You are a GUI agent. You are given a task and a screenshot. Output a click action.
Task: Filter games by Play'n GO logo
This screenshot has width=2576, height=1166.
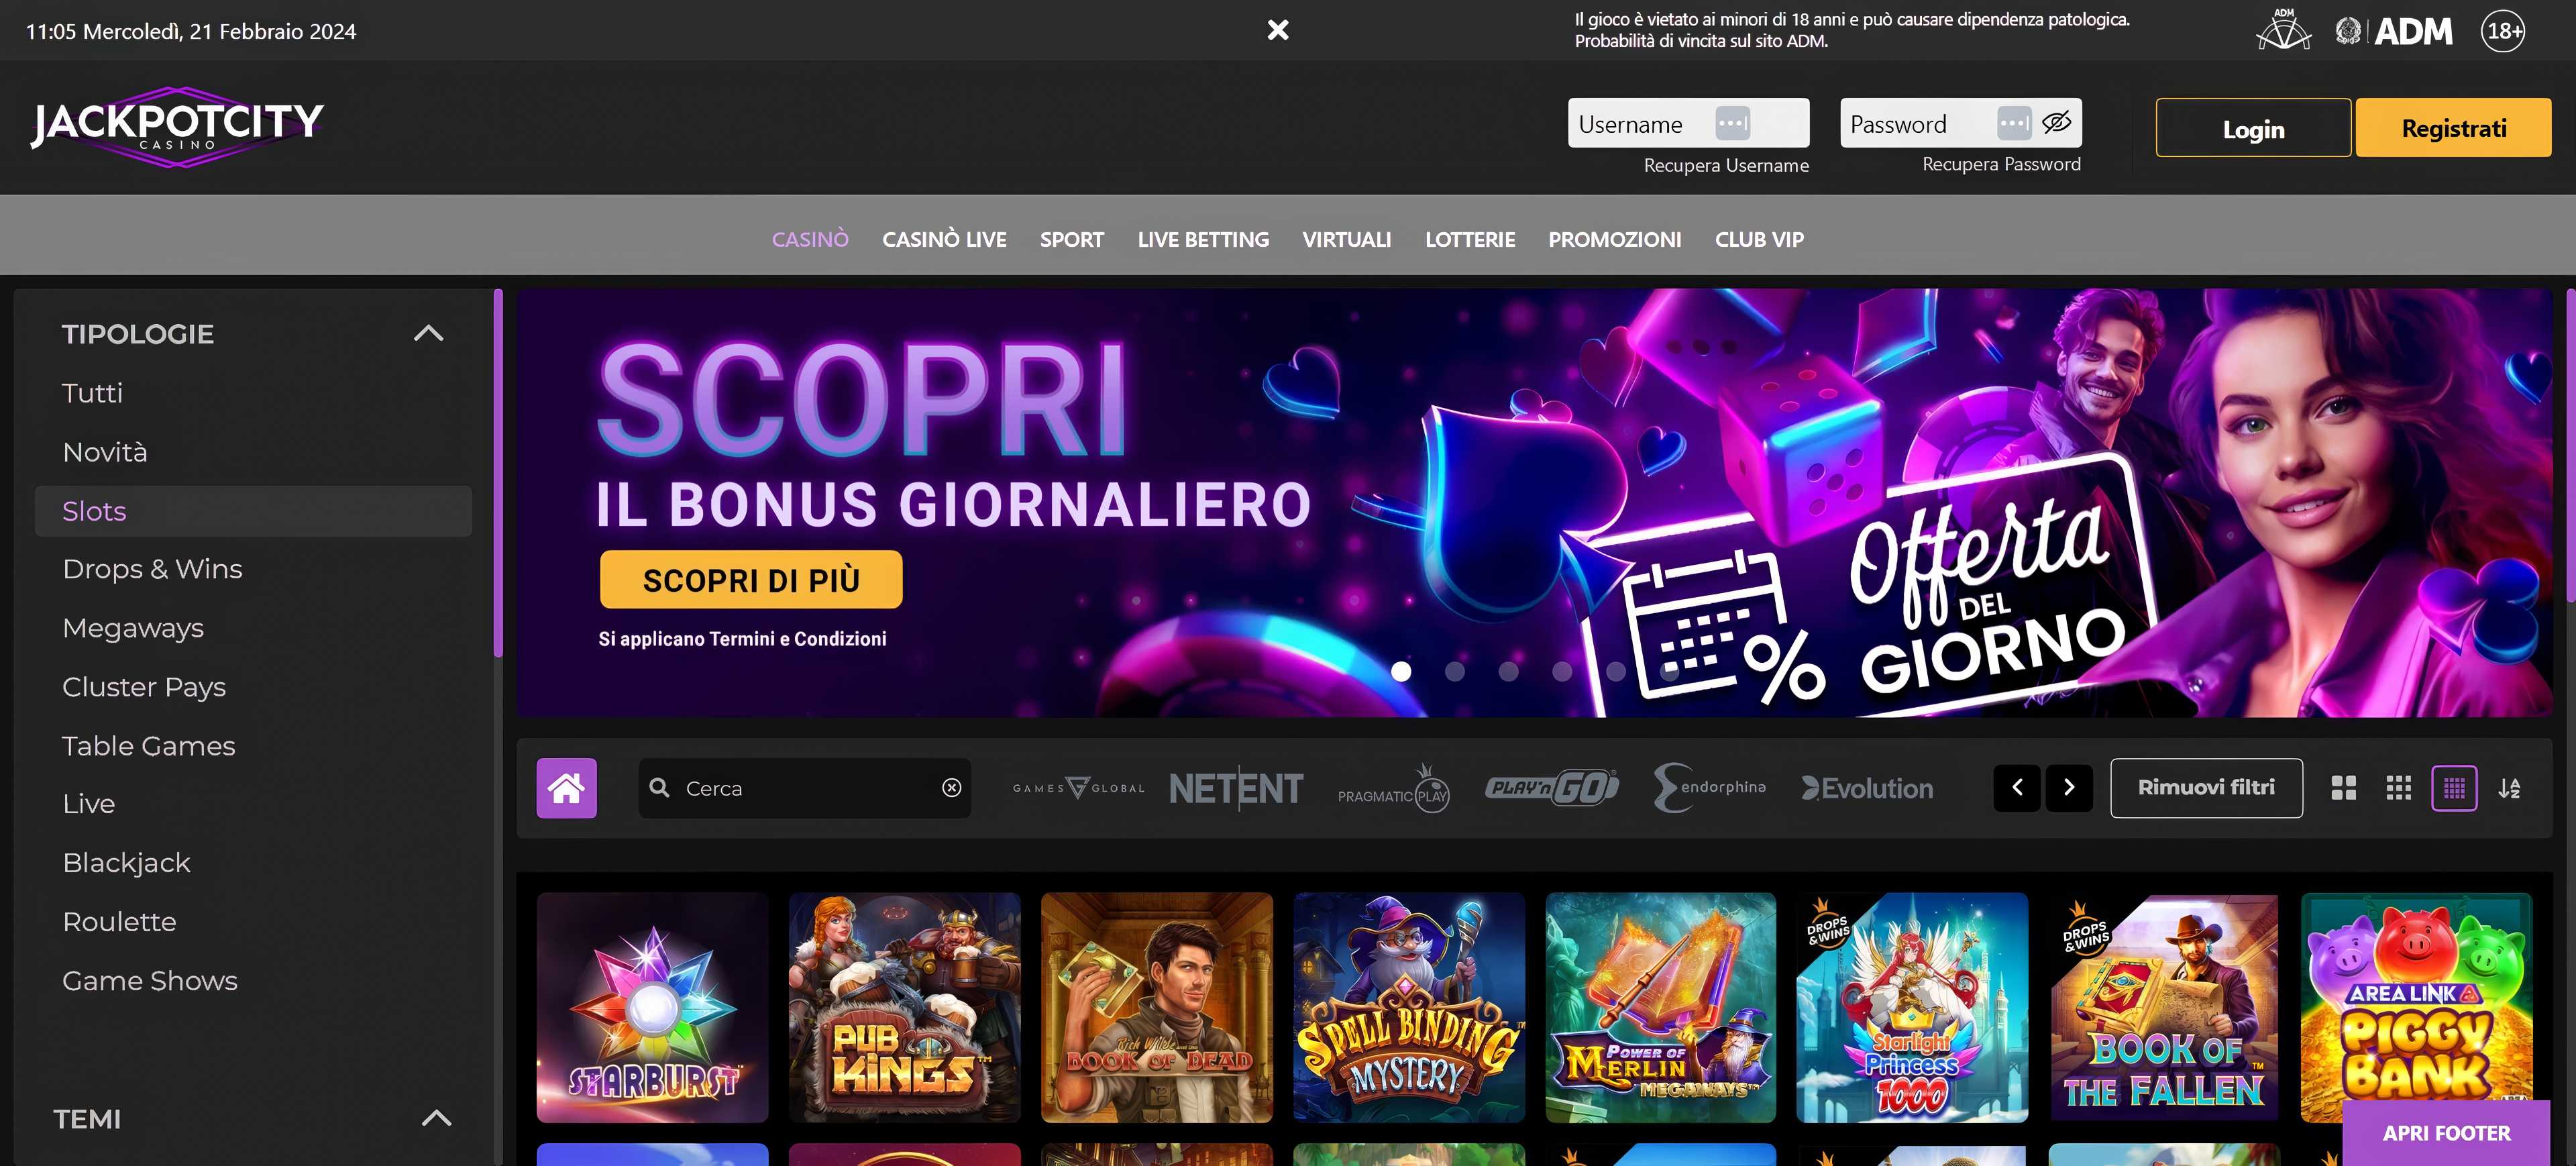tap(1551, 788)
